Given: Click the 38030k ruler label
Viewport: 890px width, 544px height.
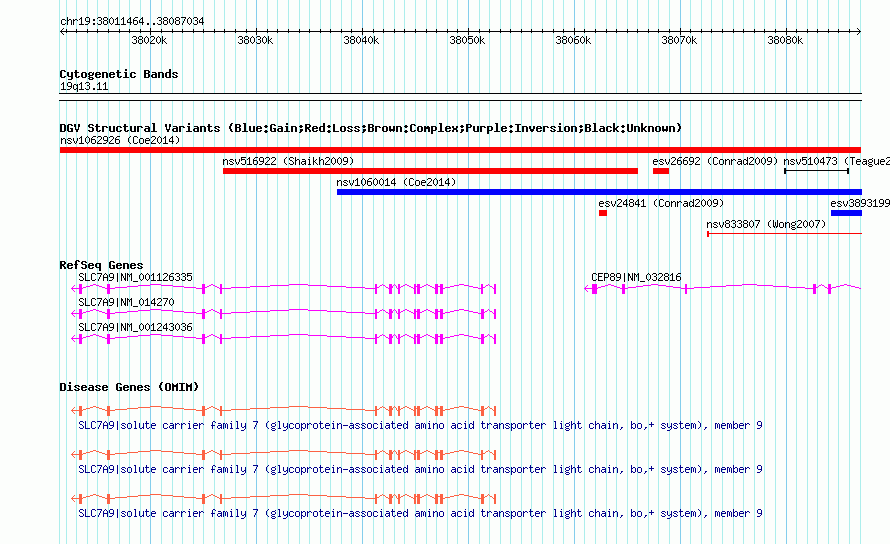Looking at the screenshot, I should coord(255,40).
